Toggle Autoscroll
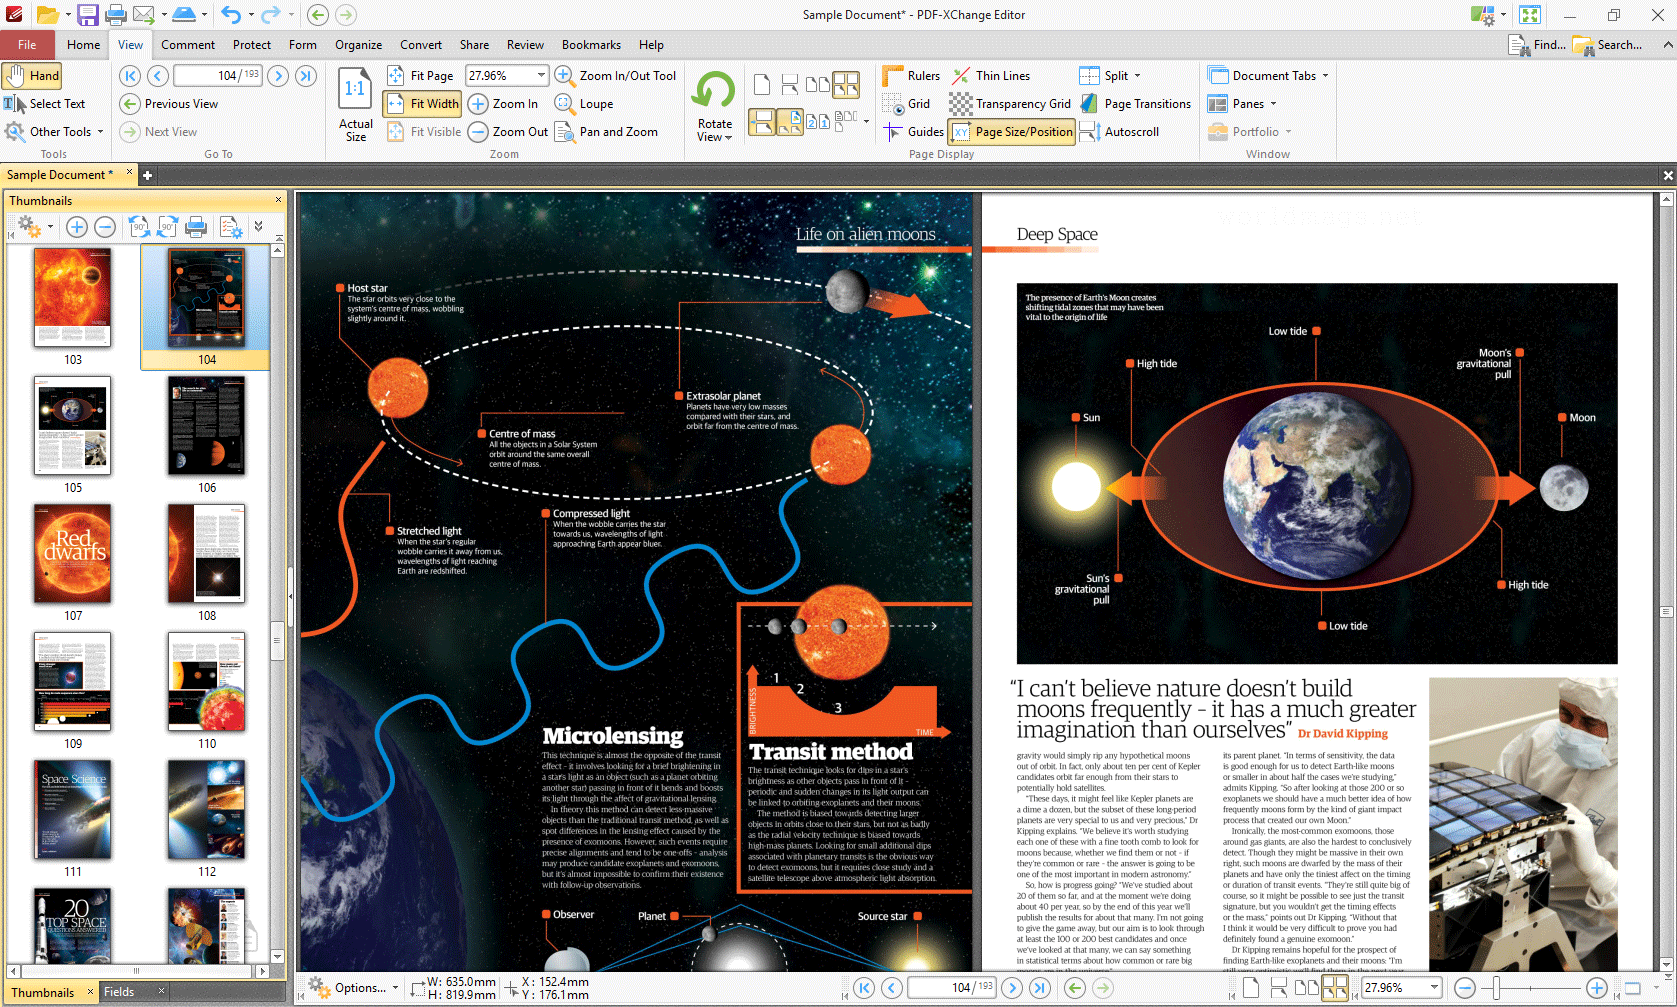This screenshot has height=1007, width=1677. tap(1119, 132)
